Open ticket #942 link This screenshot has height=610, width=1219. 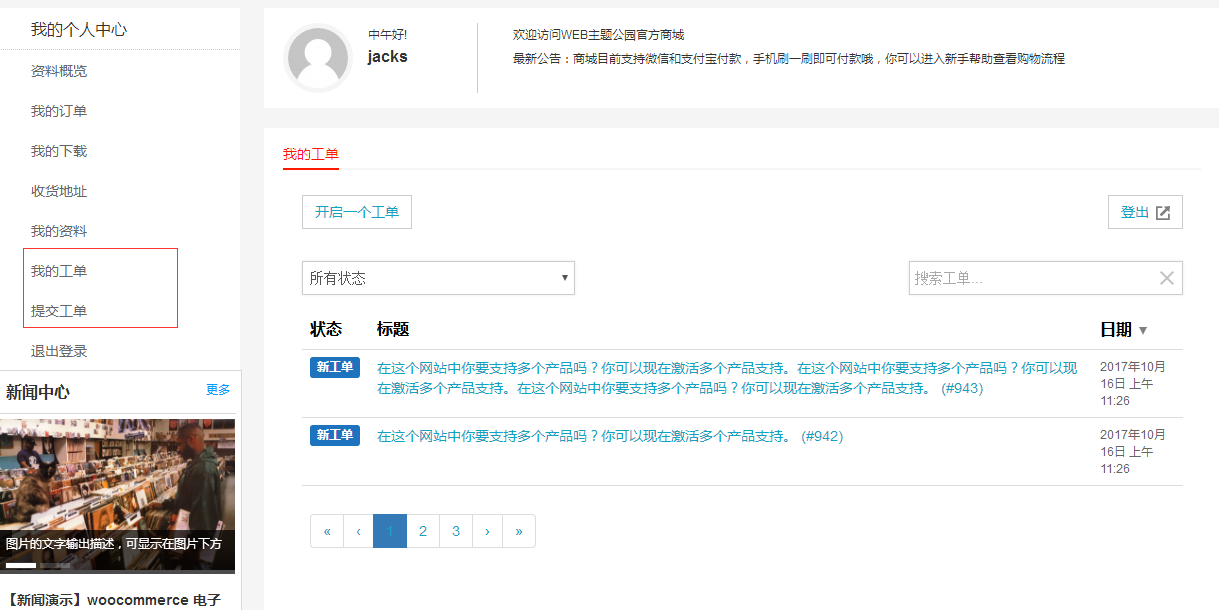tap(609, 436)
